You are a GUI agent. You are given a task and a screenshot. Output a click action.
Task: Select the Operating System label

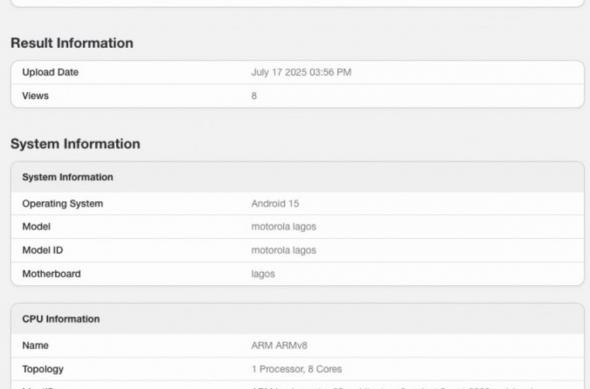click(62, 204)
